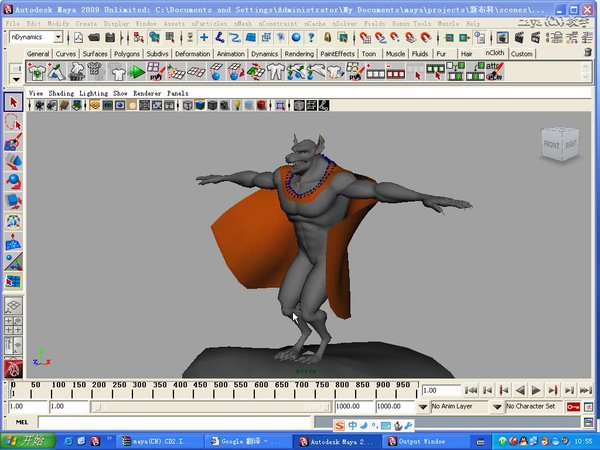
Task: Switch to the Polygons shelf tab
Action: click(x=127, y=54)
